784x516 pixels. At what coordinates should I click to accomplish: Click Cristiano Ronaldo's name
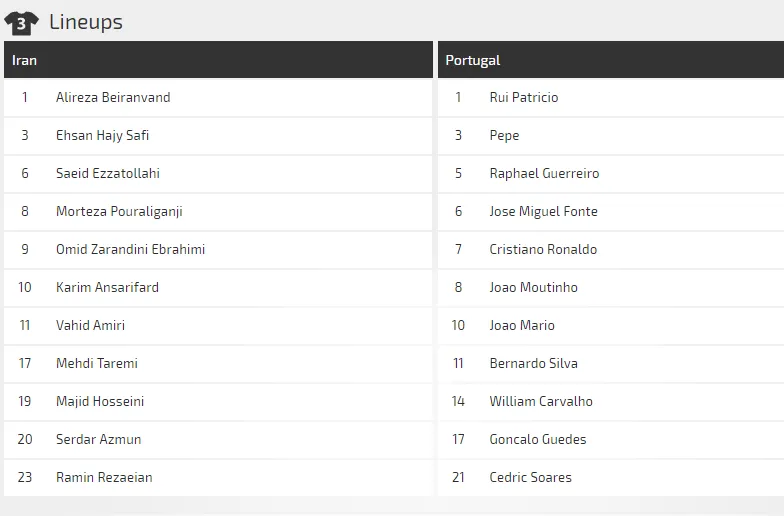543,249
